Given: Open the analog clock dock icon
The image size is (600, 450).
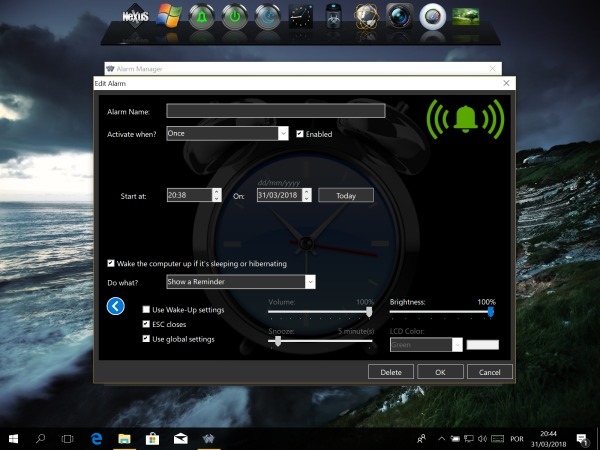Looking at the screenshot, I should click(x=301, y=18).
